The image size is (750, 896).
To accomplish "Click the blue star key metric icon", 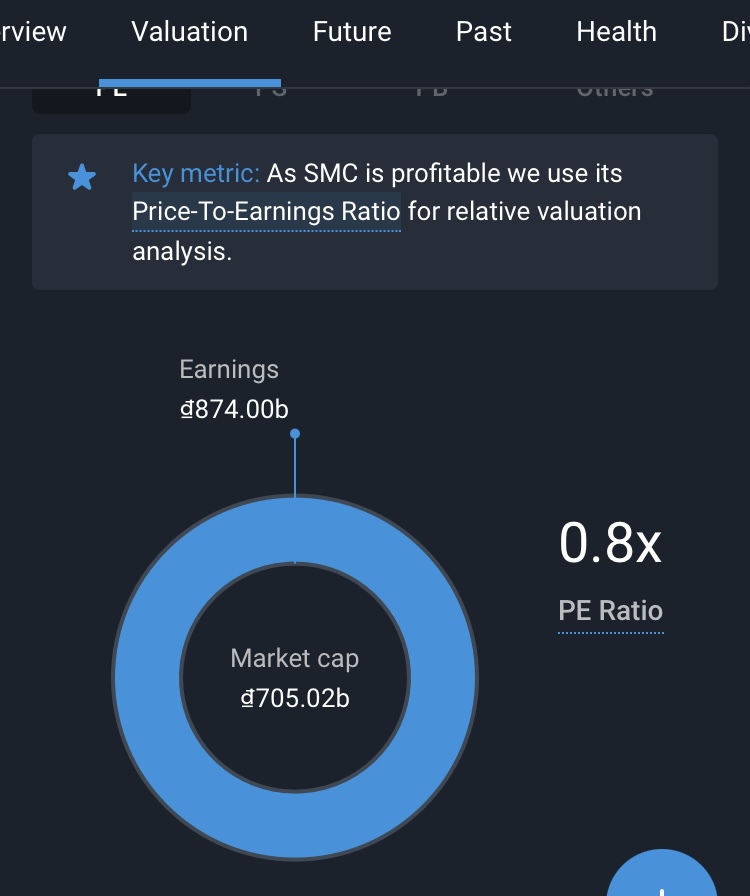I will click(x=81, y=178).
